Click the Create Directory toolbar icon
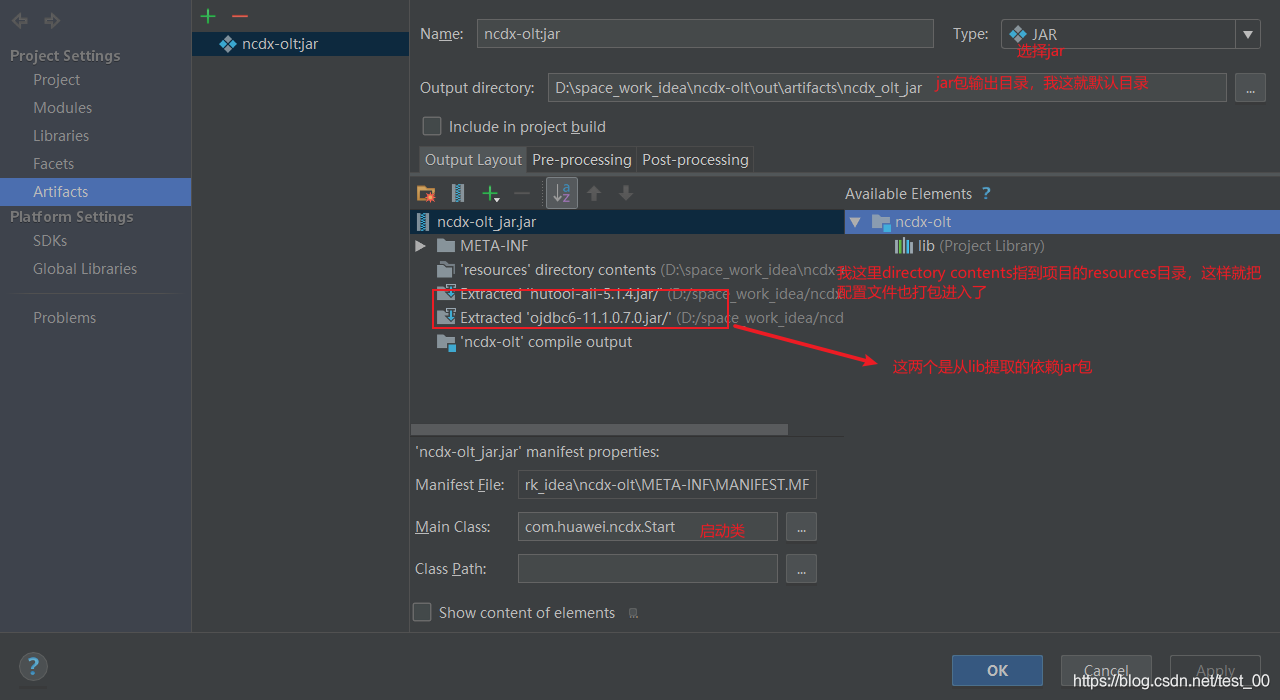The width and height of the screenshot is (1280, 700). 426,193
